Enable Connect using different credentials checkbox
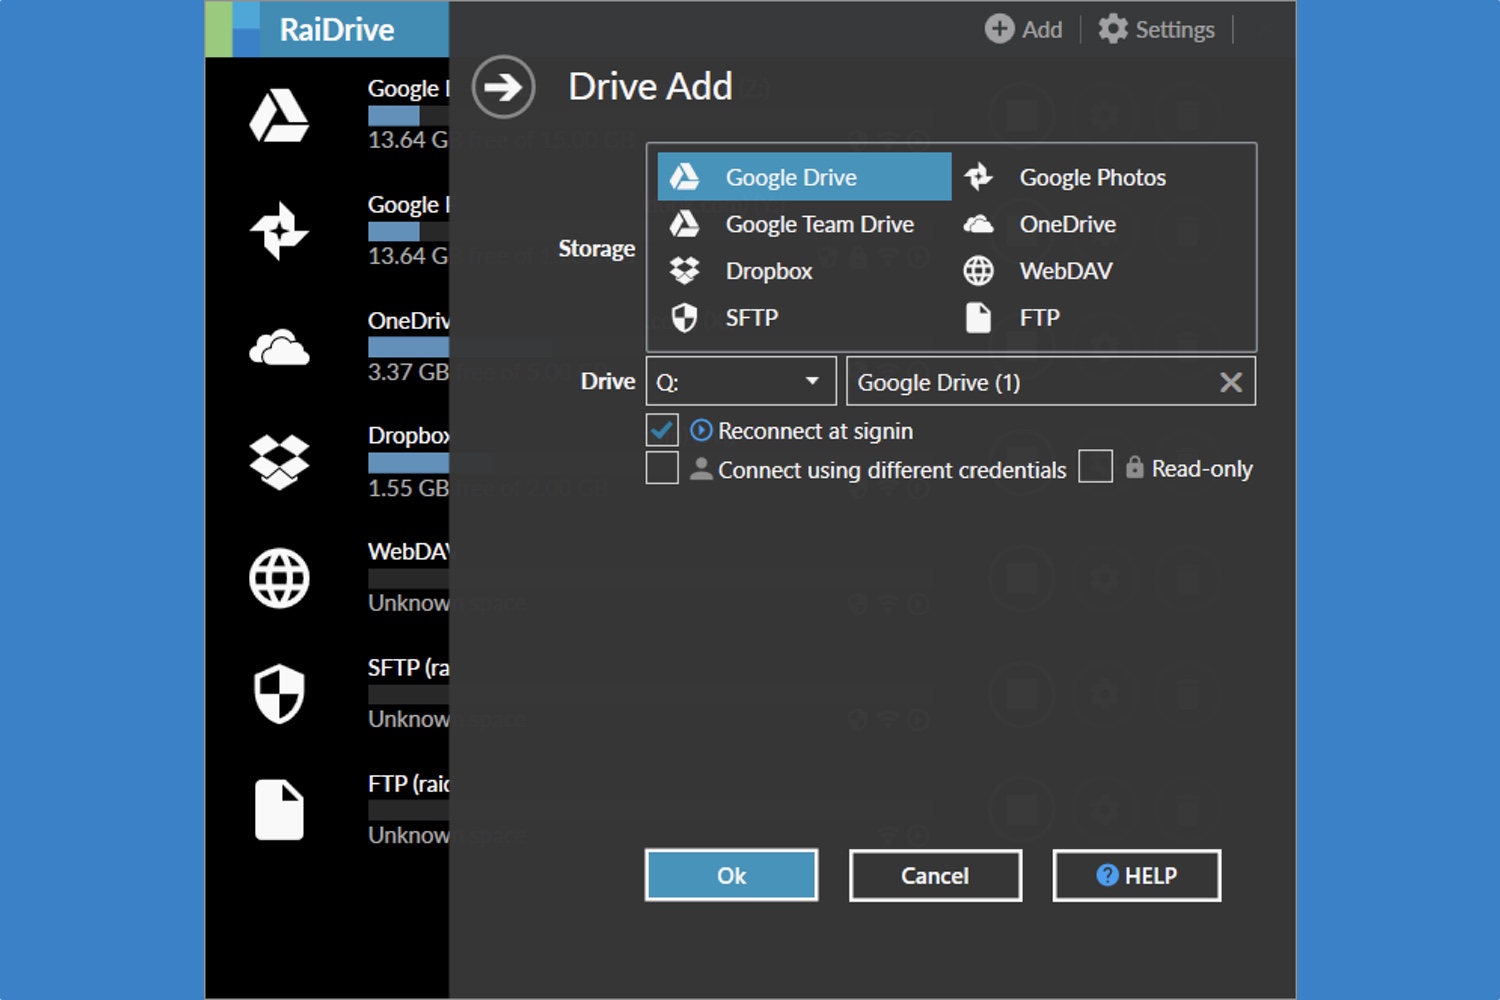Screen dimensions: 1500x1000 pyautogui.click(x=662, y=467)
